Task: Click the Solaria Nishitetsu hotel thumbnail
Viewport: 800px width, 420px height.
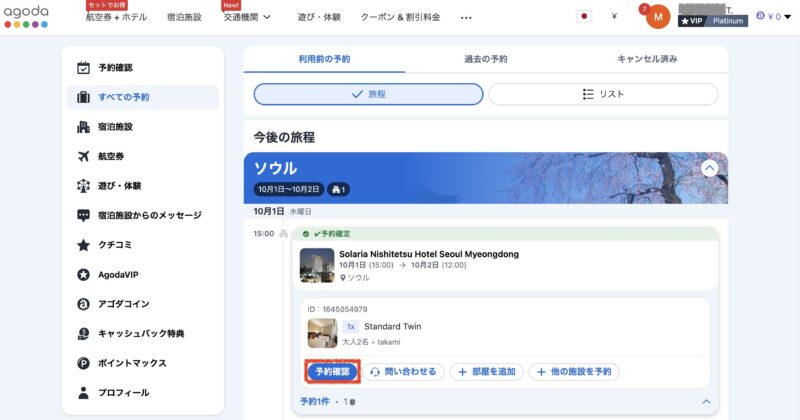Action: pyautogui.click(x=318, y=265)
